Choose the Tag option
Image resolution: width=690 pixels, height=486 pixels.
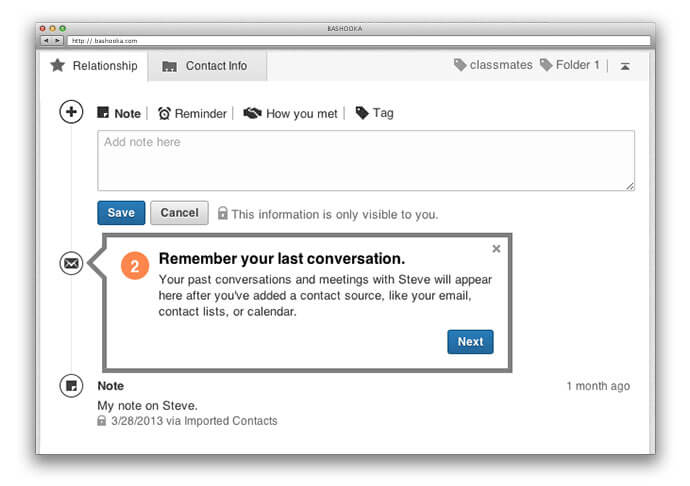pyautogui.click(x=374, y=113)
